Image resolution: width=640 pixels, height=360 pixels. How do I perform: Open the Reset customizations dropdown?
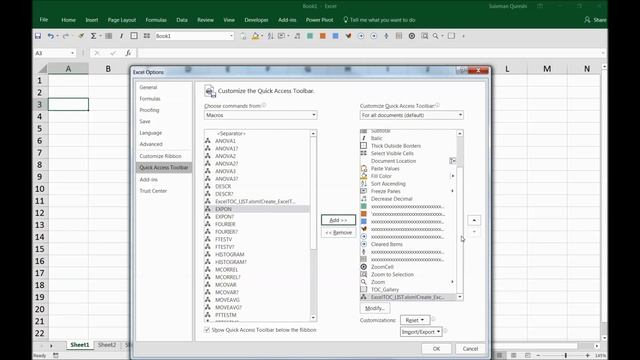(415, 320)
